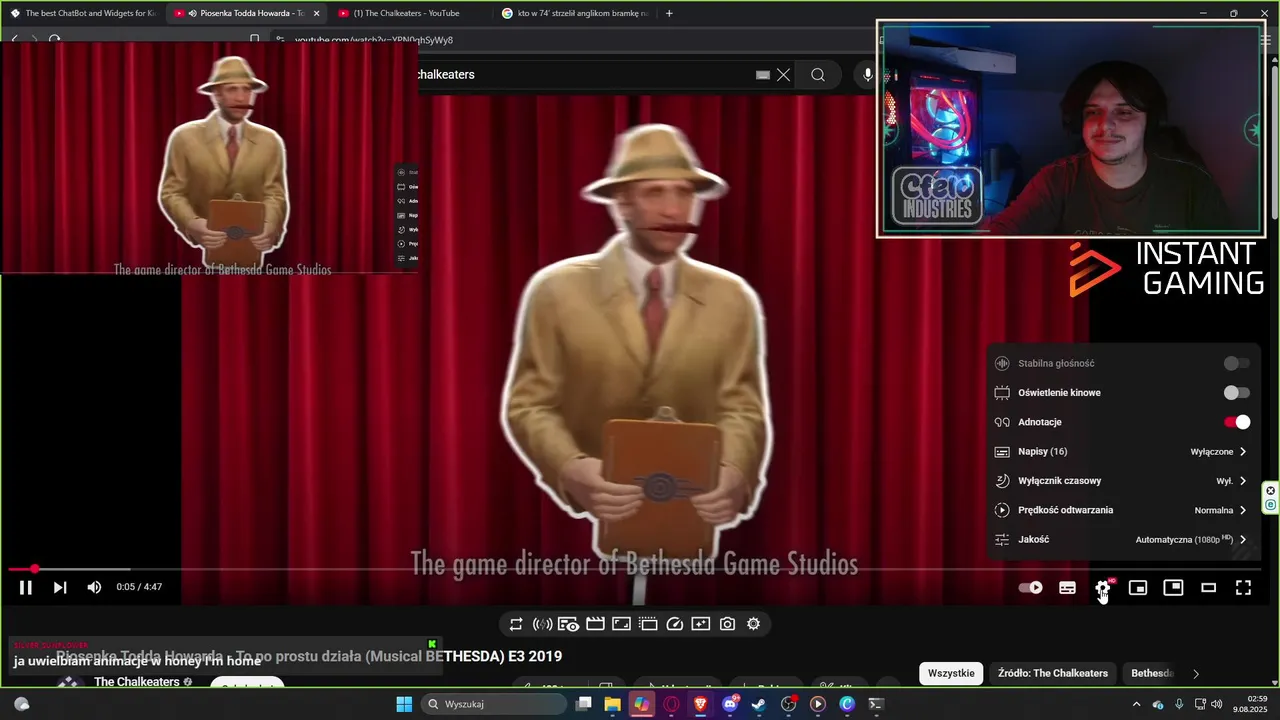Click the speedometer icon in extension toolbar
The image size is (1280, 720).
674,624
